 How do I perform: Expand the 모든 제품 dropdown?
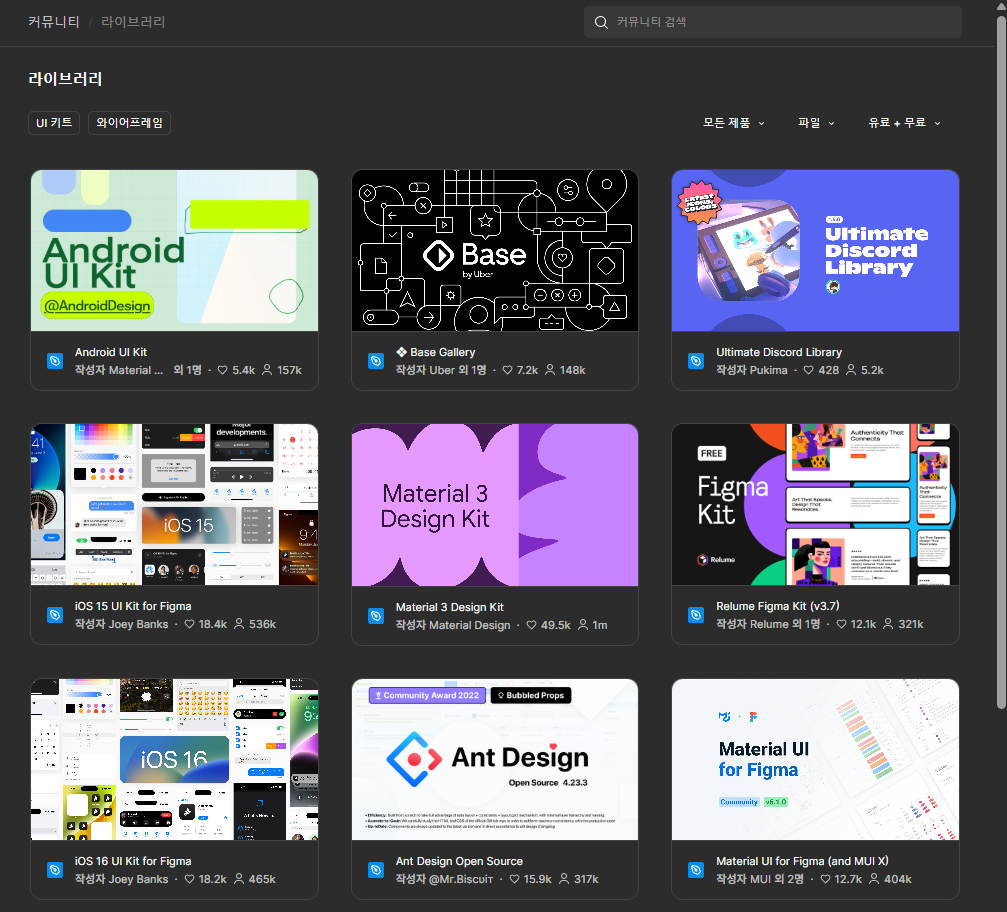tap(733, 123)
